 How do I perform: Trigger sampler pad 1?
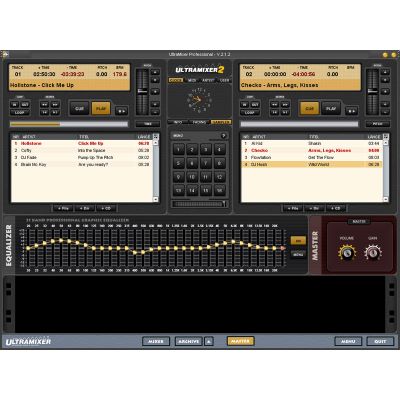pyautogui.click(x=178, y=150)
